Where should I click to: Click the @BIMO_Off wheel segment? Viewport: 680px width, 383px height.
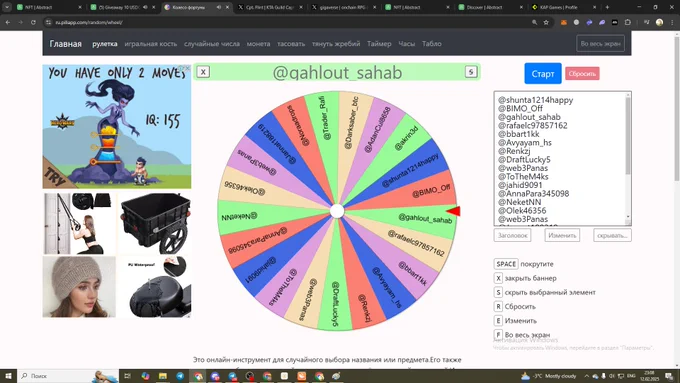pyautogui.click(x=431, y=191)
